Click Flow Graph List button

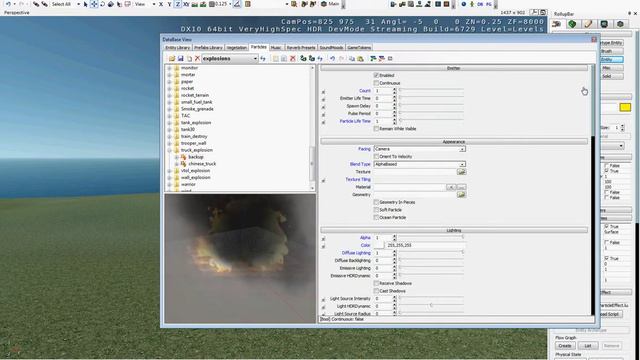point(588,346)
